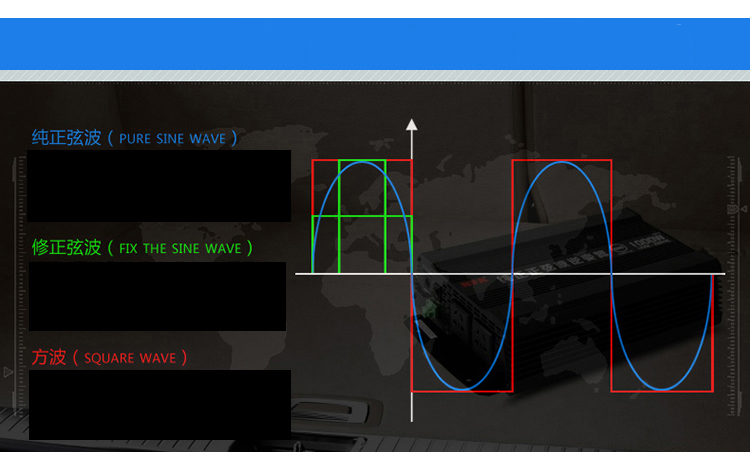
Task: Click the upward arrowhead on the vertical axis
Action: [x=411, y=125]
